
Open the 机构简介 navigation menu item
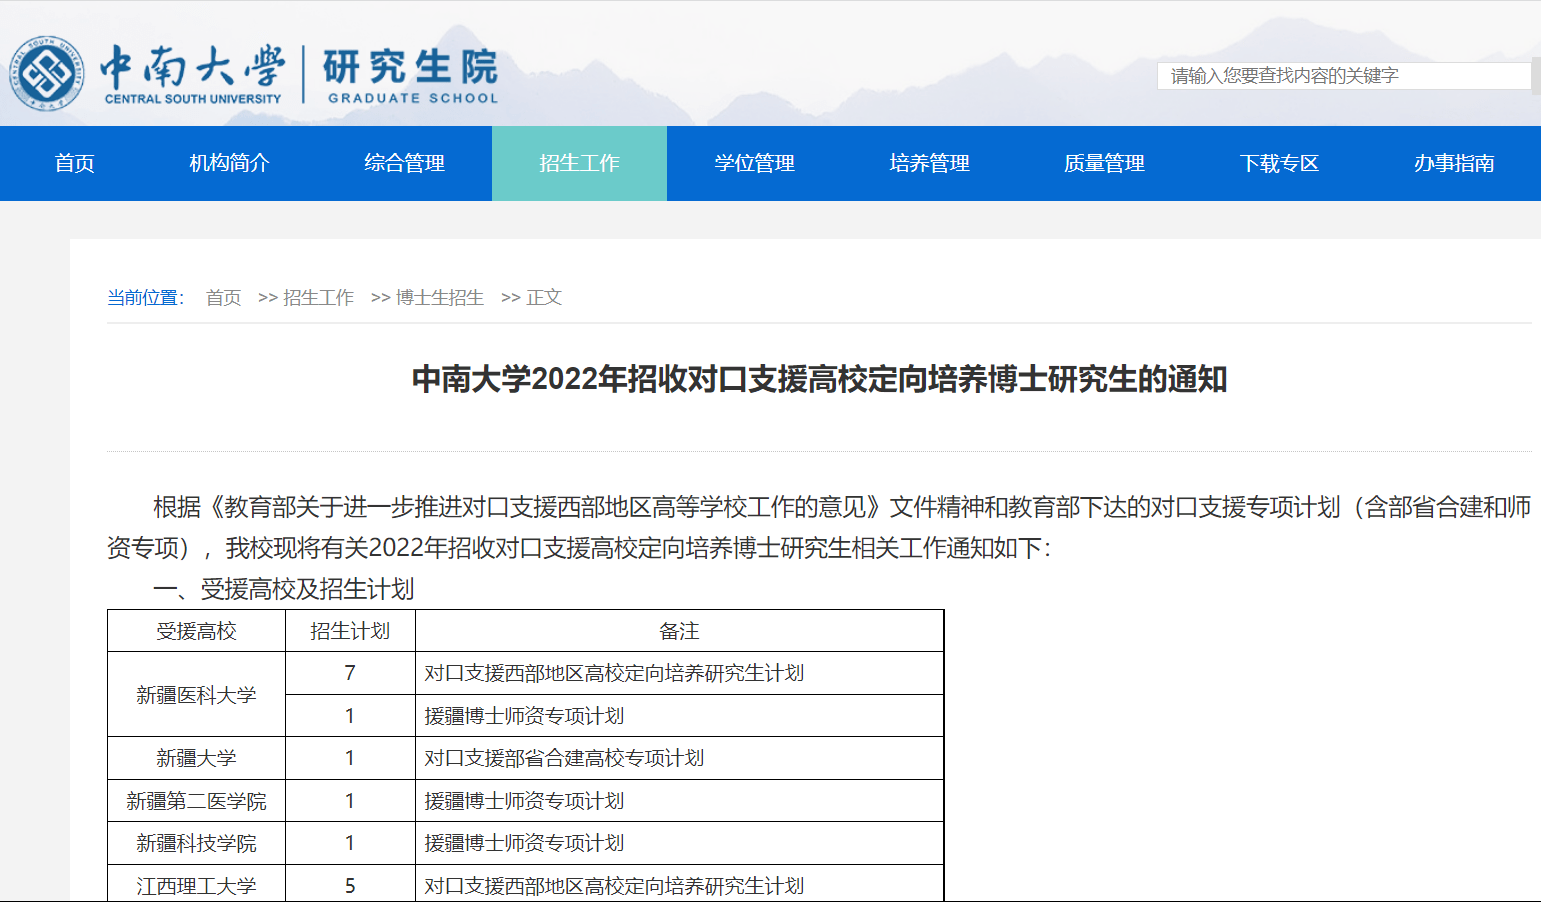(x=230, y=163)
